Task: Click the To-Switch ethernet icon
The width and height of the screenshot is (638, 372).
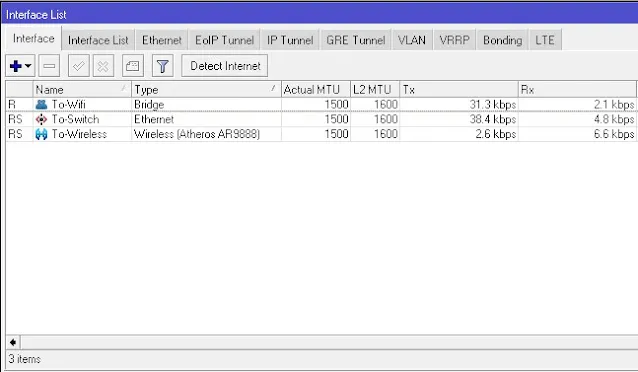Action: pos(42,119)
